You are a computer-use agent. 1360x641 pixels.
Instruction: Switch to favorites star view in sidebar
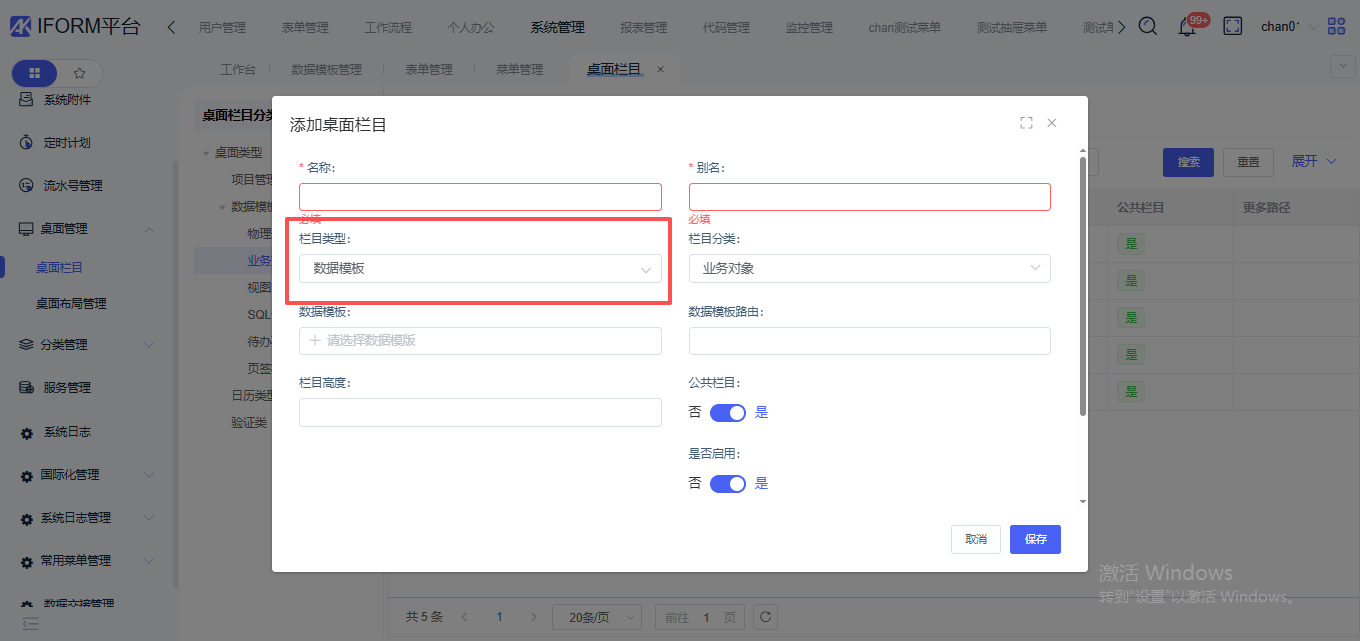(x=80, y=73)
